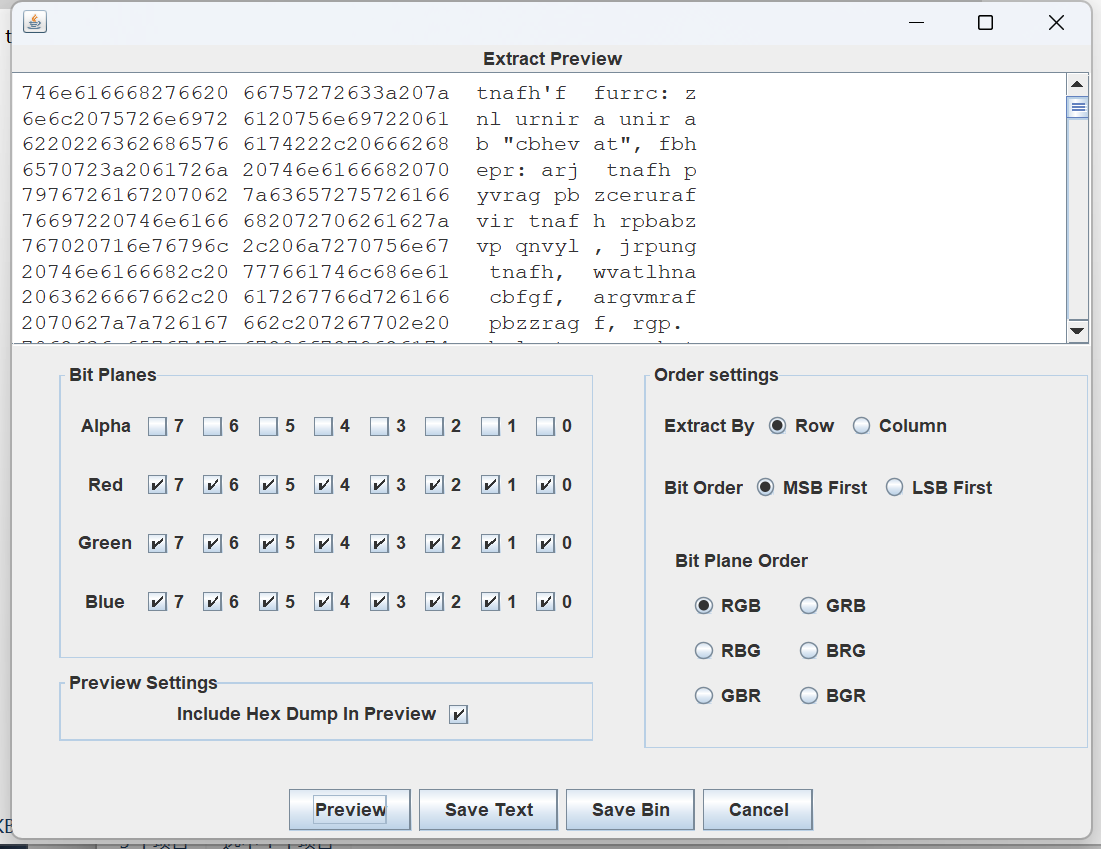Viewport: 1101px width, 849px height.
Task: Click Save Text button
Action: pos(489,810)
